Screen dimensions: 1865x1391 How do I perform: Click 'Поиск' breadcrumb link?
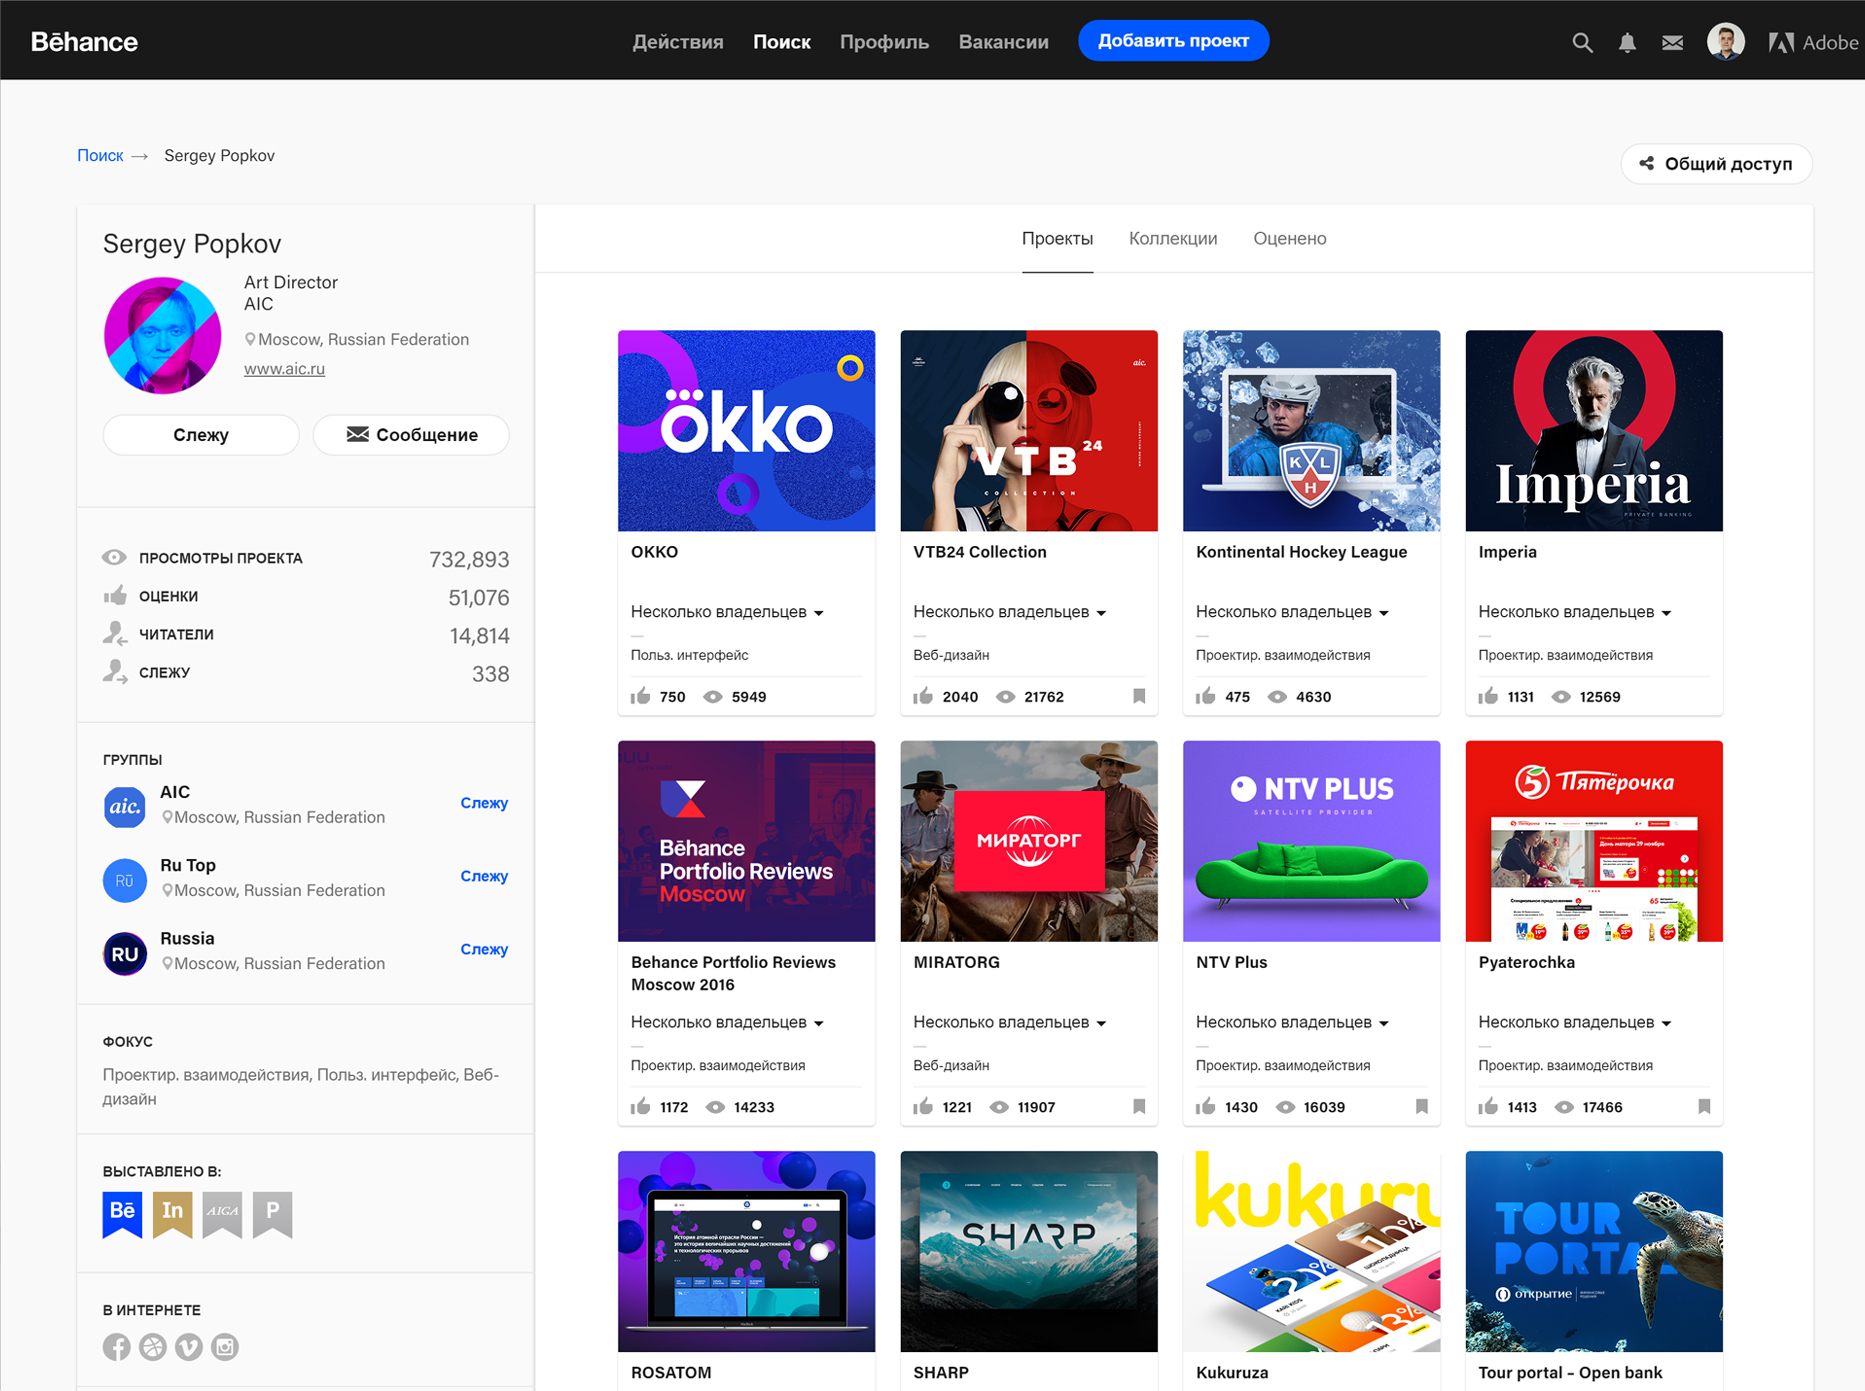100,156
